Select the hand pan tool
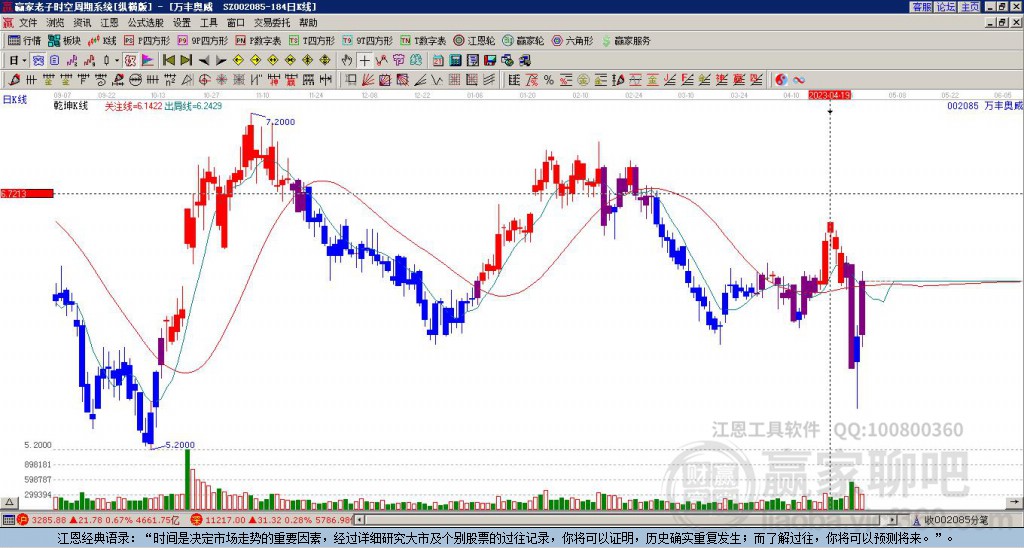The width and height of the screenshot is (1024, 548). tap(347, 61)
